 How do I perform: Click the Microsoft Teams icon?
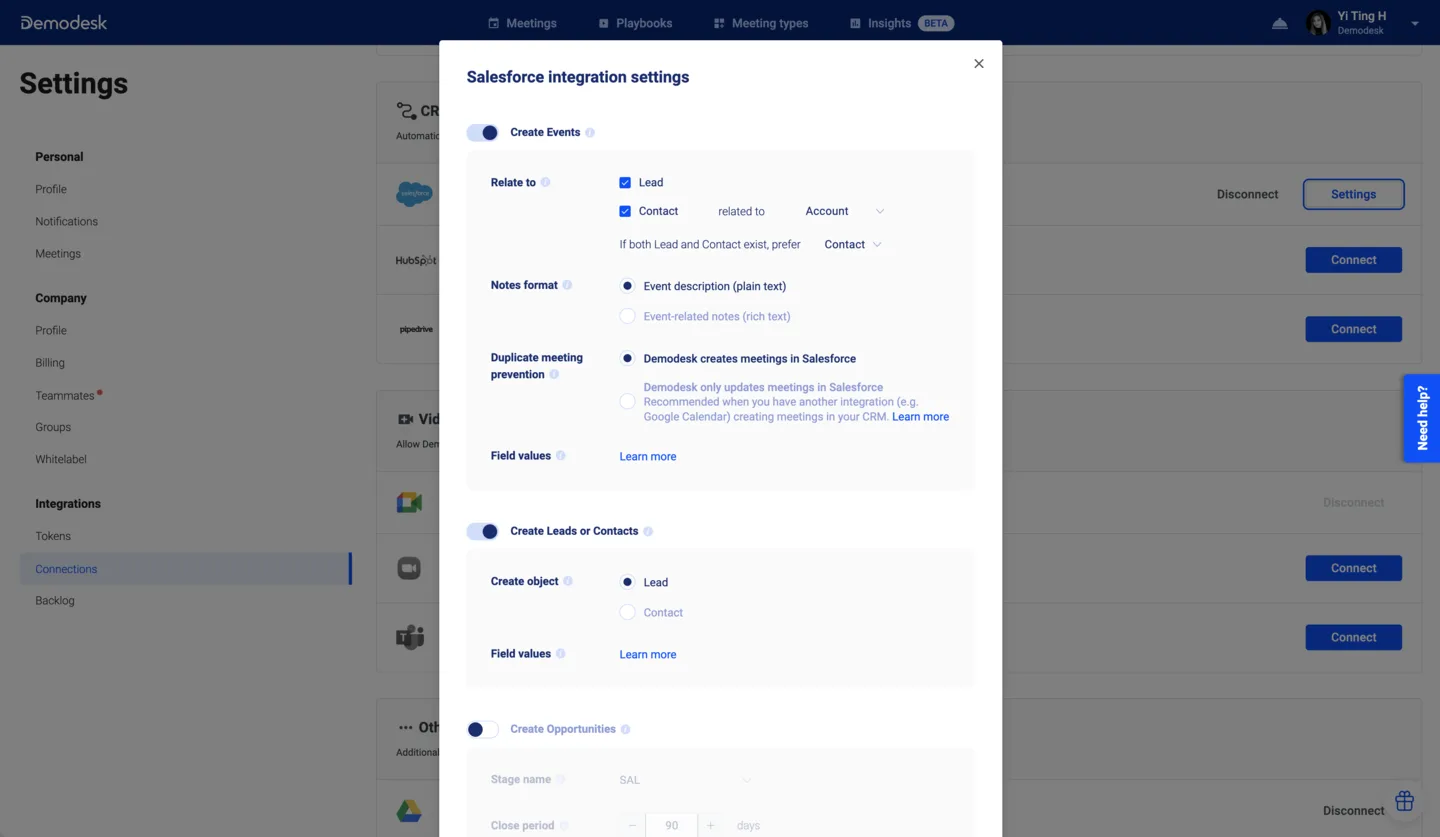pyautogui.click(x=410, y=637)
